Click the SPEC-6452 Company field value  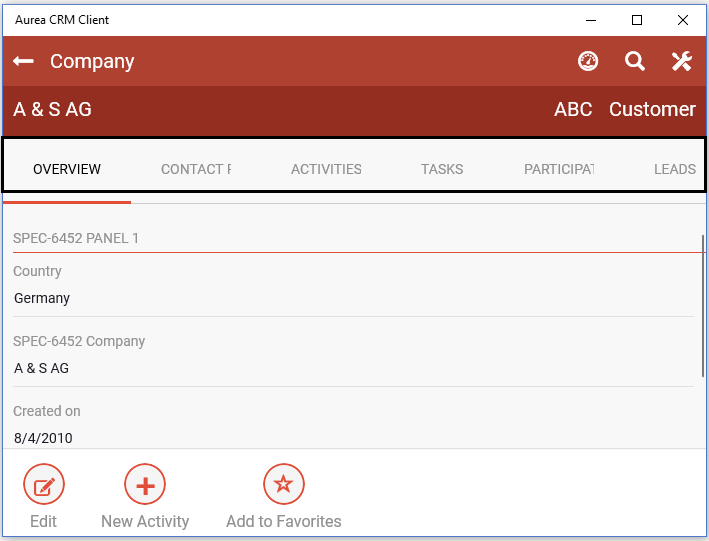click(42, 368)
